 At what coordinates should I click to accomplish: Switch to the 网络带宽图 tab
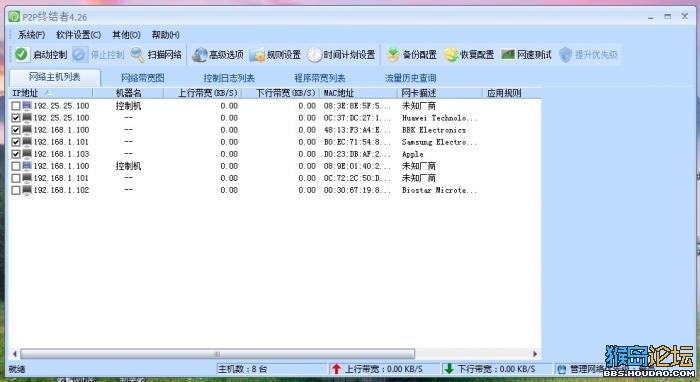coord(143,78)
